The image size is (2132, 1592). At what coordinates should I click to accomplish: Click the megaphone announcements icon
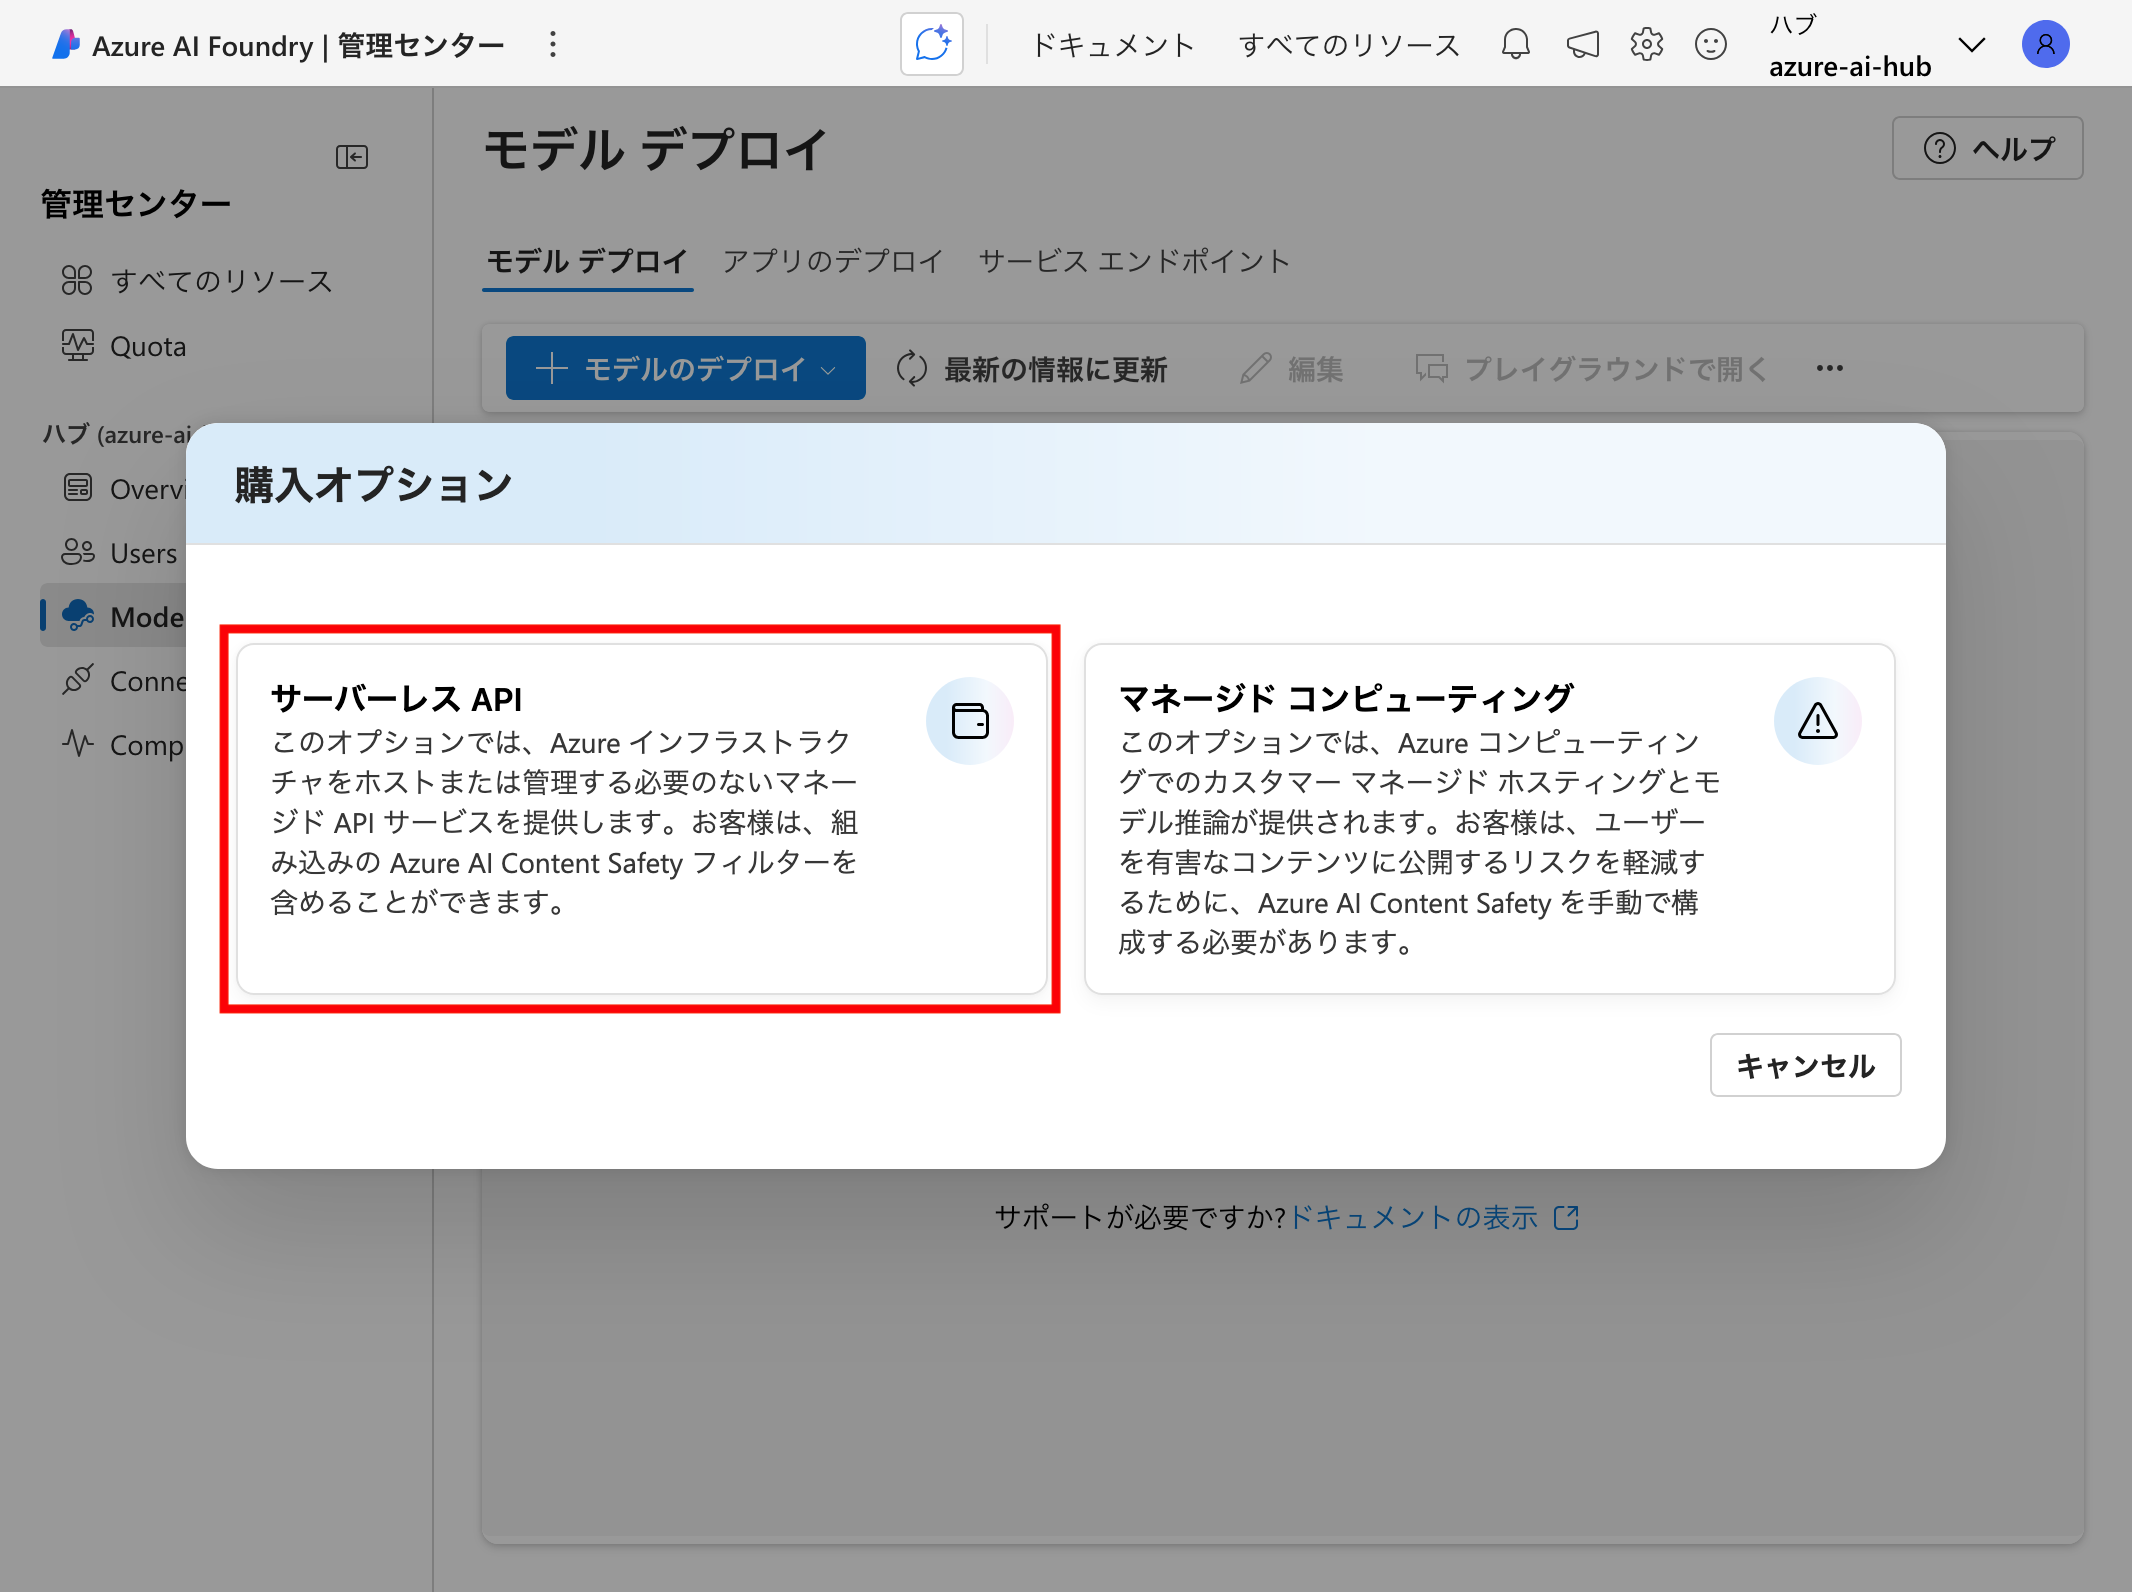(x=1582, y=44)
